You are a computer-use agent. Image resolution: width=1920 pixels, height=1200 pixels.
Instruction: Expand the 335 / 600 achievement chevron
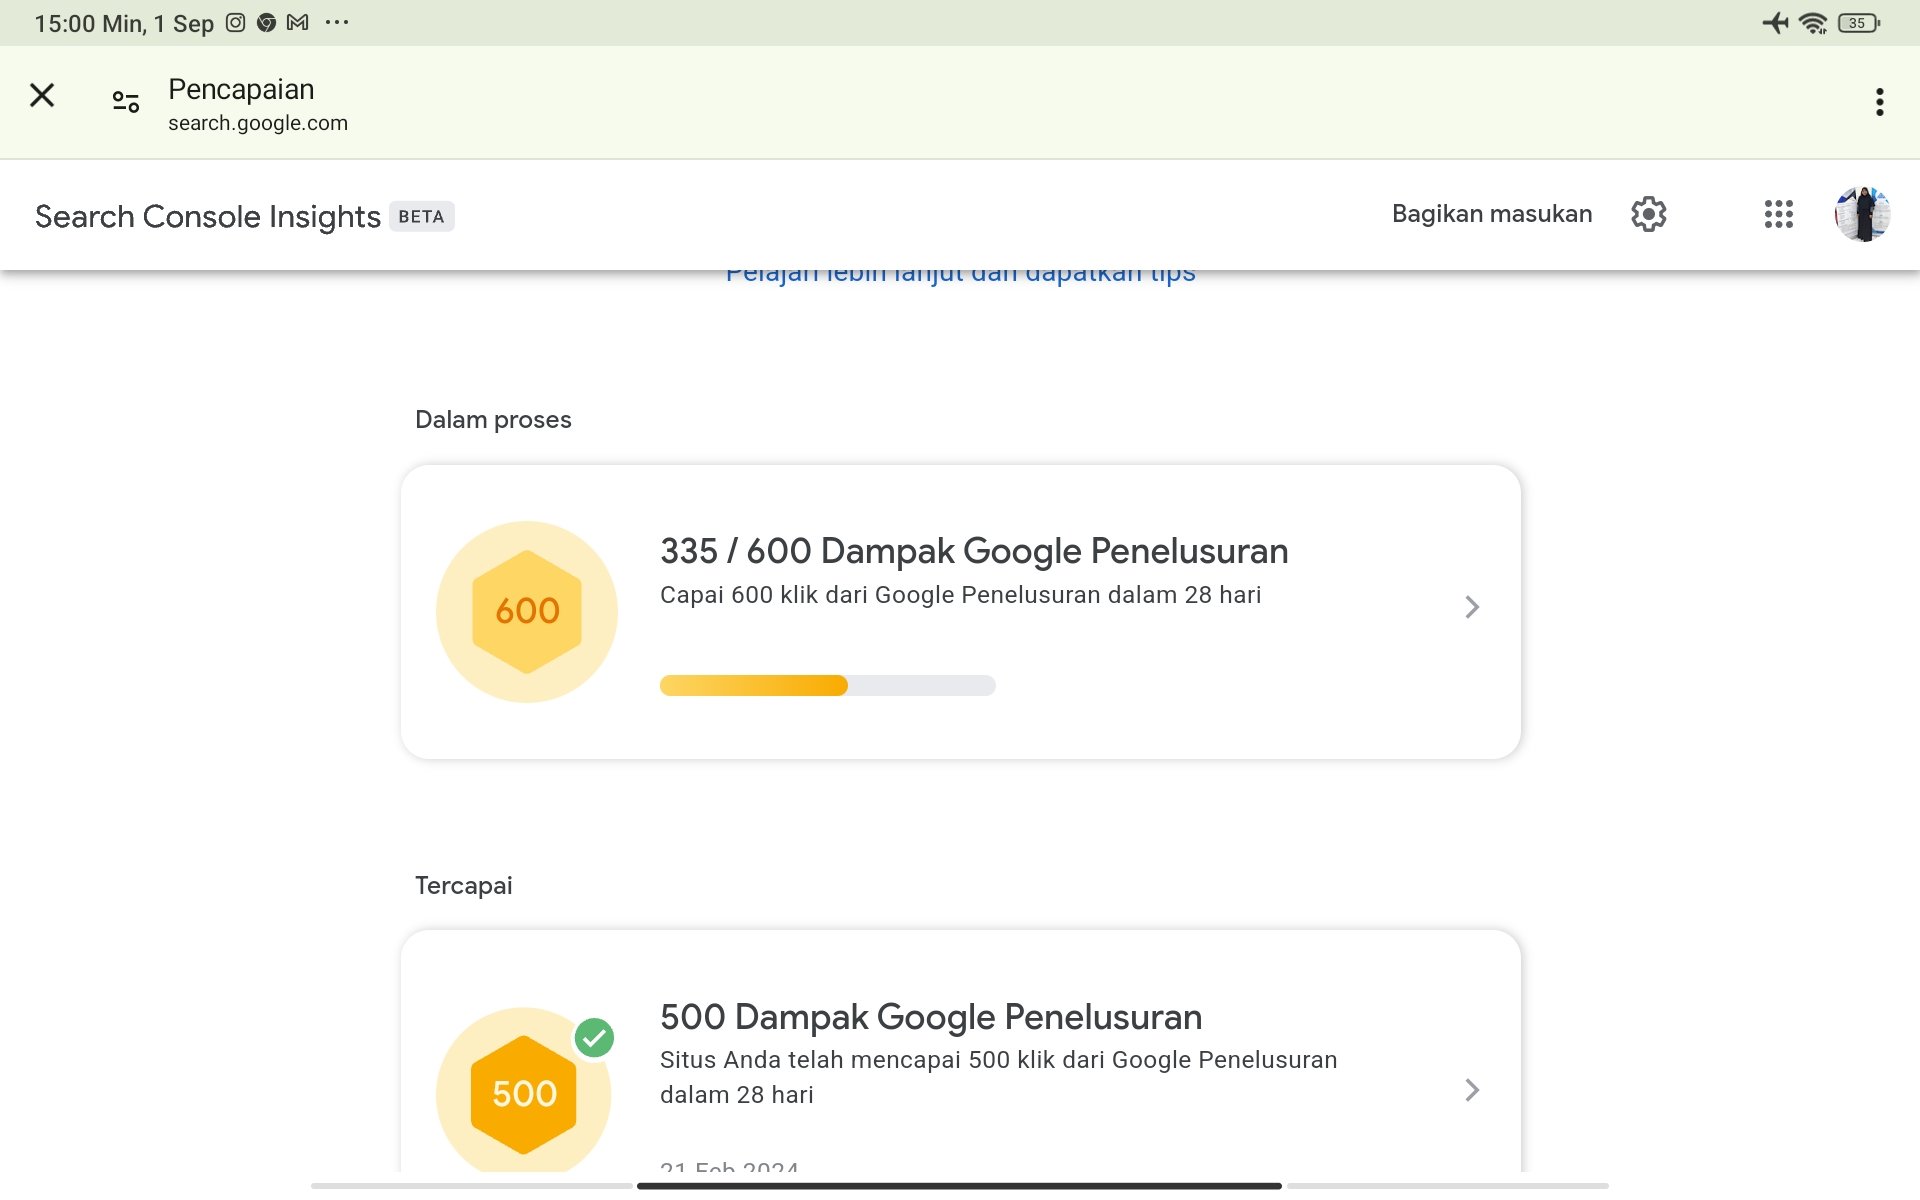tap(1472, 607)
